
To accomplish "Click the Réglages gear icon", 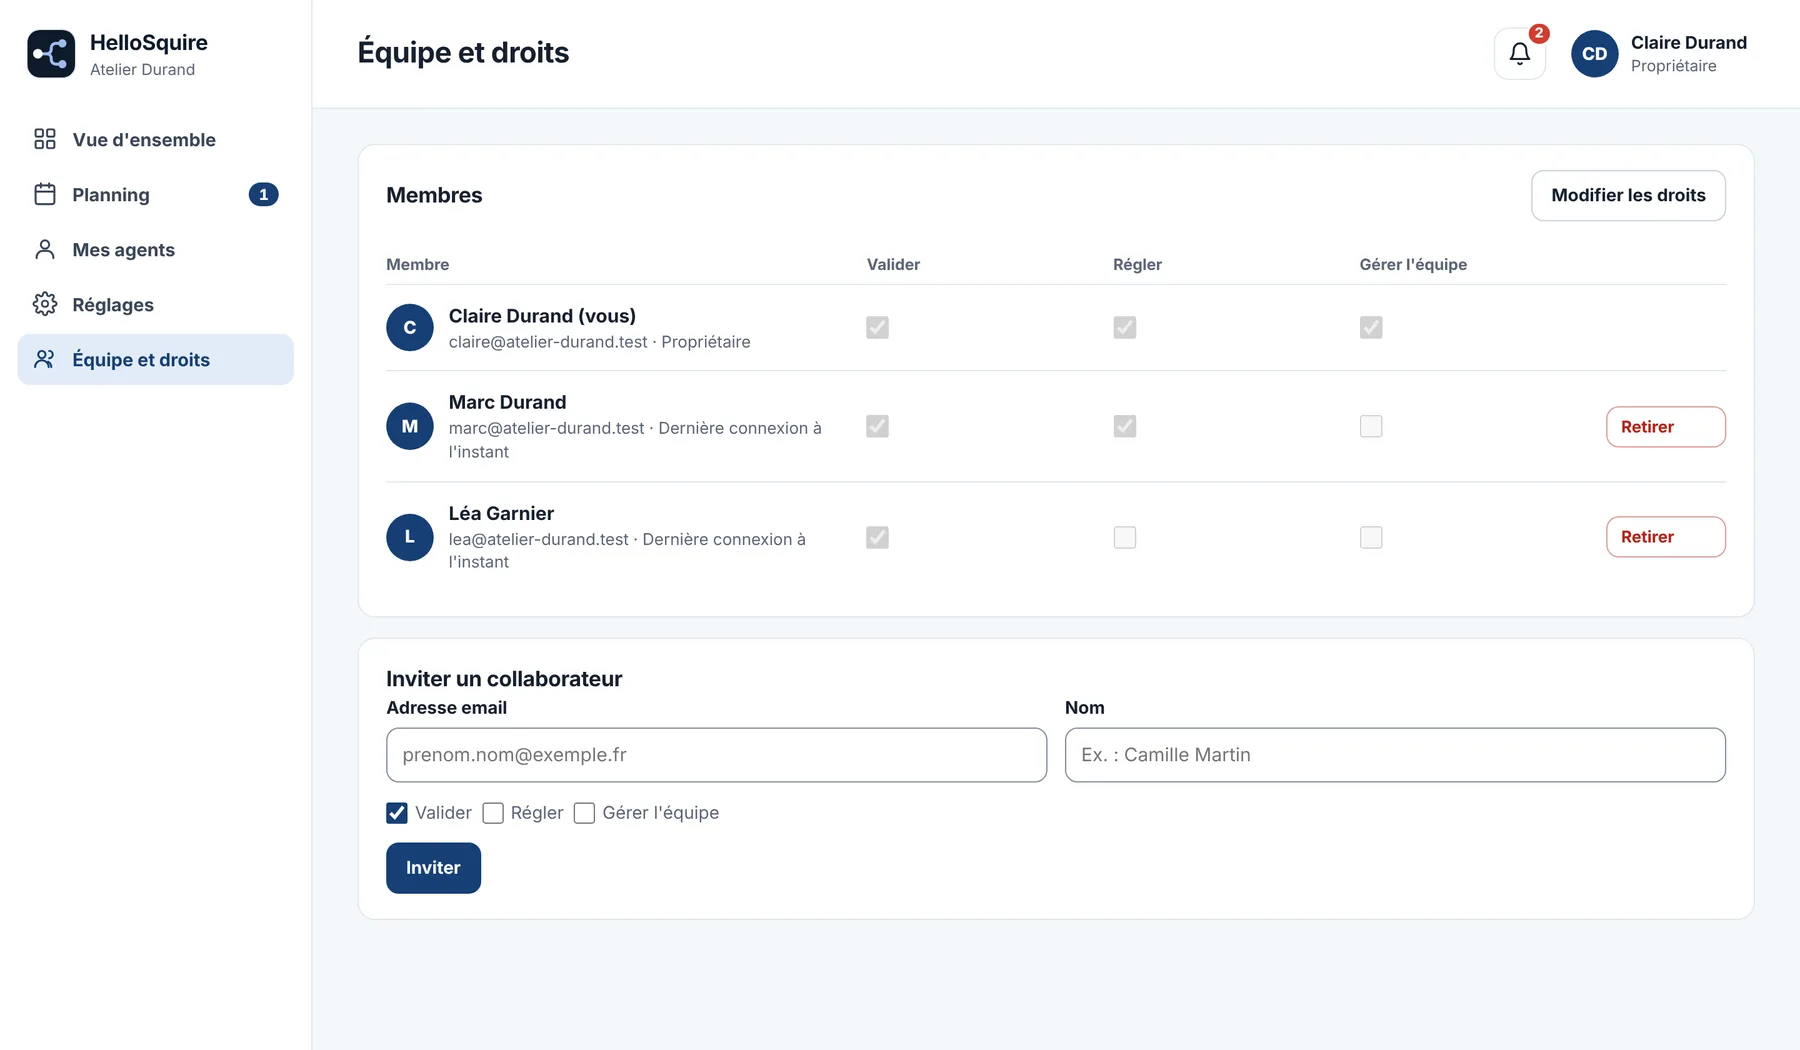I will tap(45, 304).
